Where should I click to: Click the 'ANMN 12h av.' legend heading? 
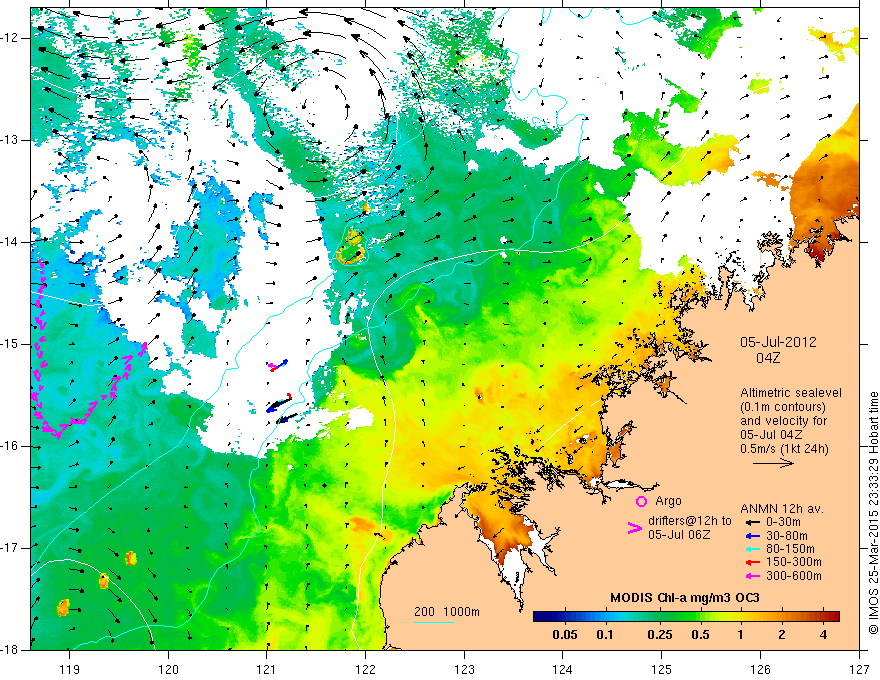click(782, 509)
